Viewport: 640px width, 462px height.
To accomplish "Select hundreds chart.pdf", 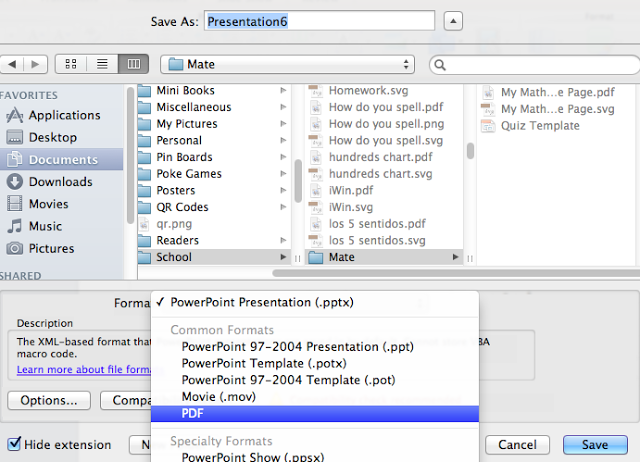I will tap(384, 157).
